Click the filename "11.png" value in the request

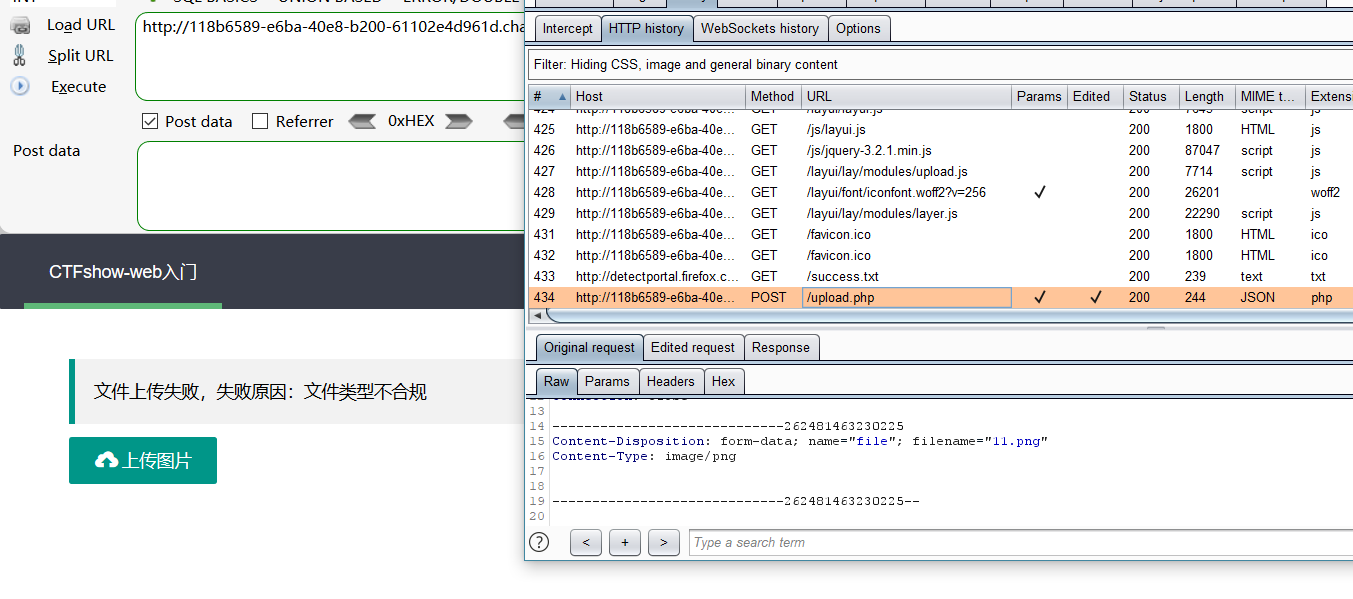coord(1015,441)
